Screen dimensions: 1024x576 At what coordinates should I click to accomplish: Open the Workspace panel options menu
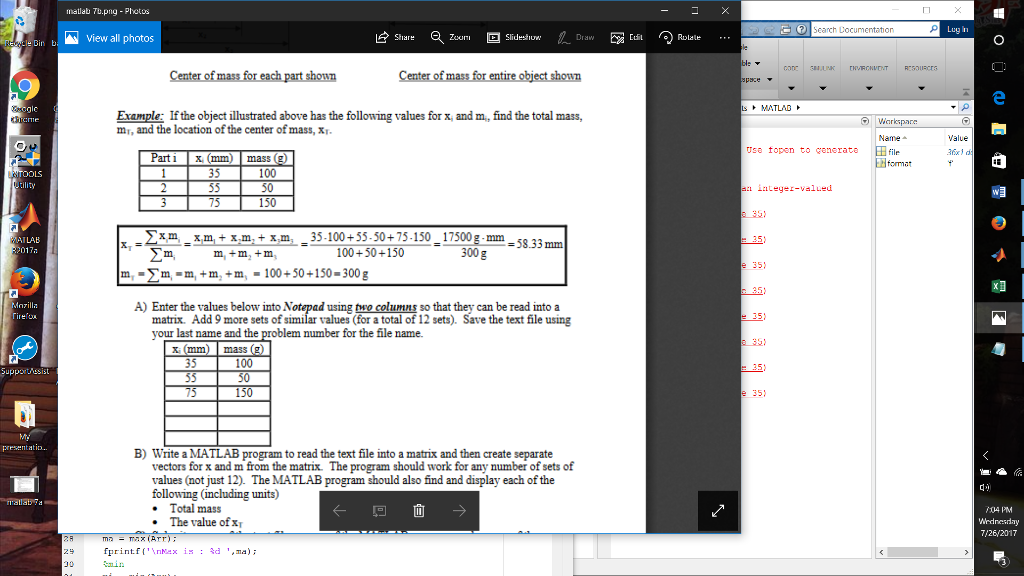(964, 120)
